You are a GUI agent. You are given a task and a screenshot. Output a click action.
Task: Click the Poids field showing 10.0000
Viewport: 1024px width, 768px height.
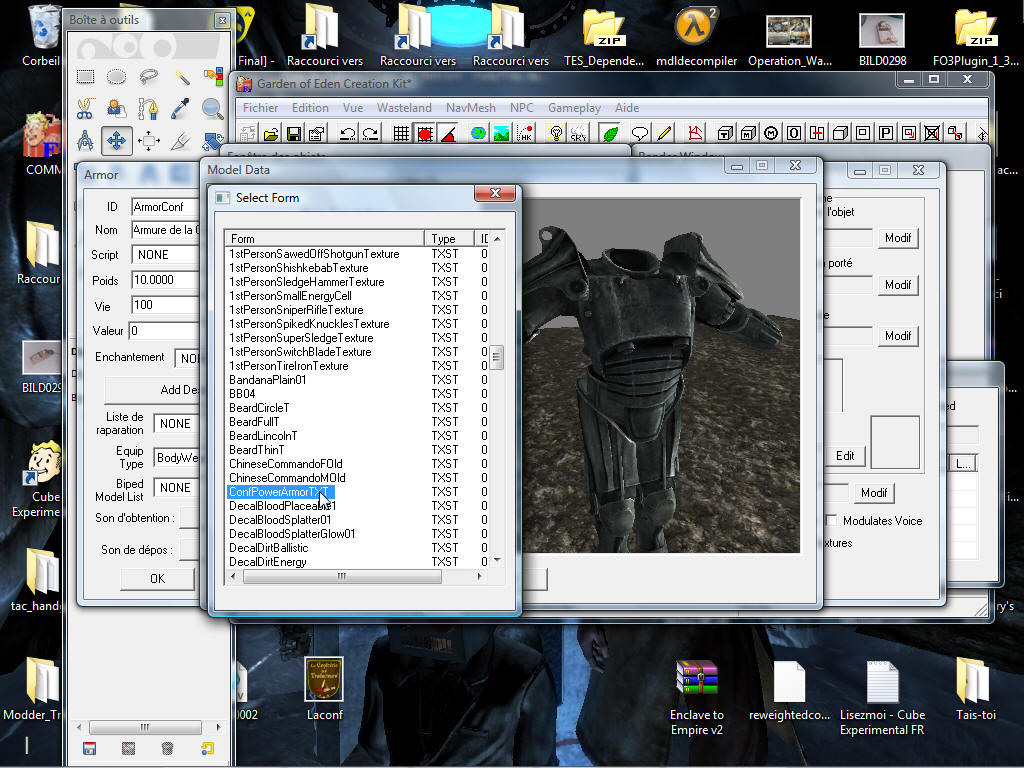tap(166, 280)
